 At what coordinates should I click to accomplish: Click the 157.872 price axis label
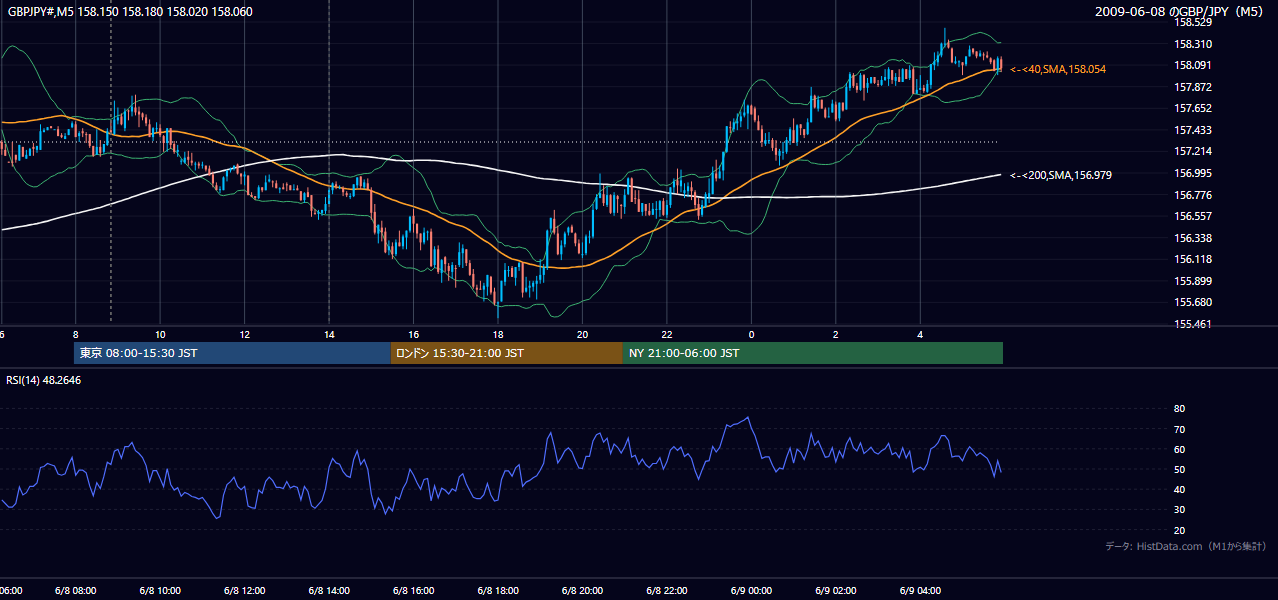pyautogui.click(x=1194, y=87)
